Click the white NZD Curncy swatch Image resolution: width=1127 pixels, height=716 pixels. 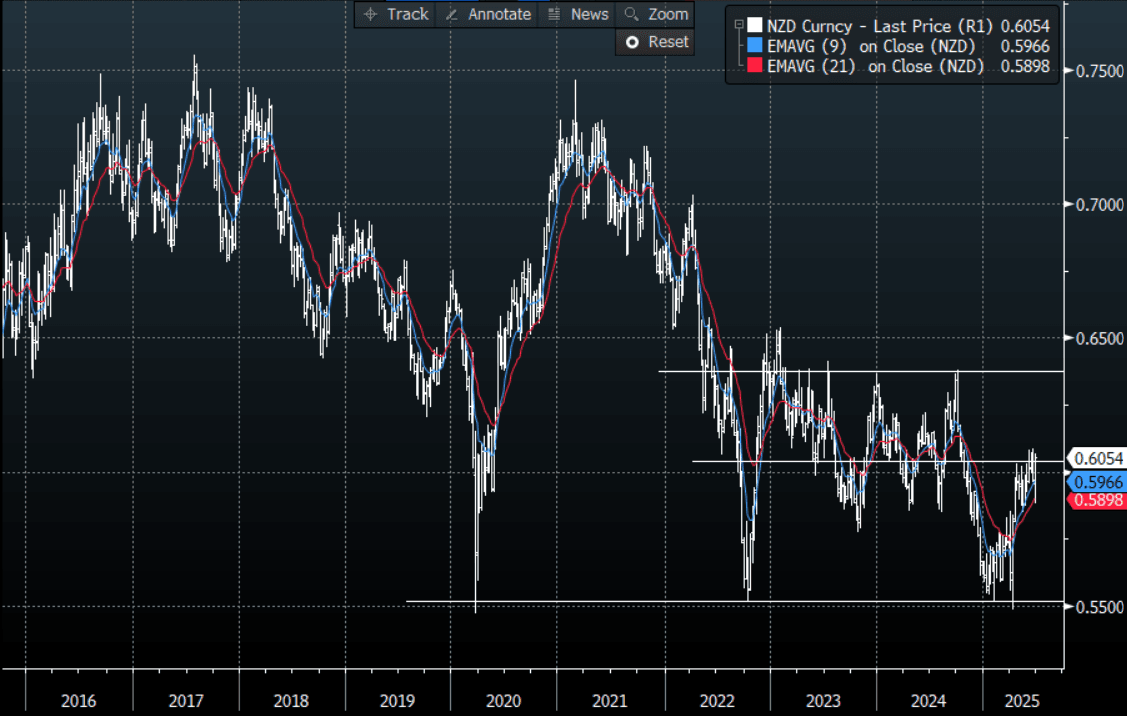(756, 25)
